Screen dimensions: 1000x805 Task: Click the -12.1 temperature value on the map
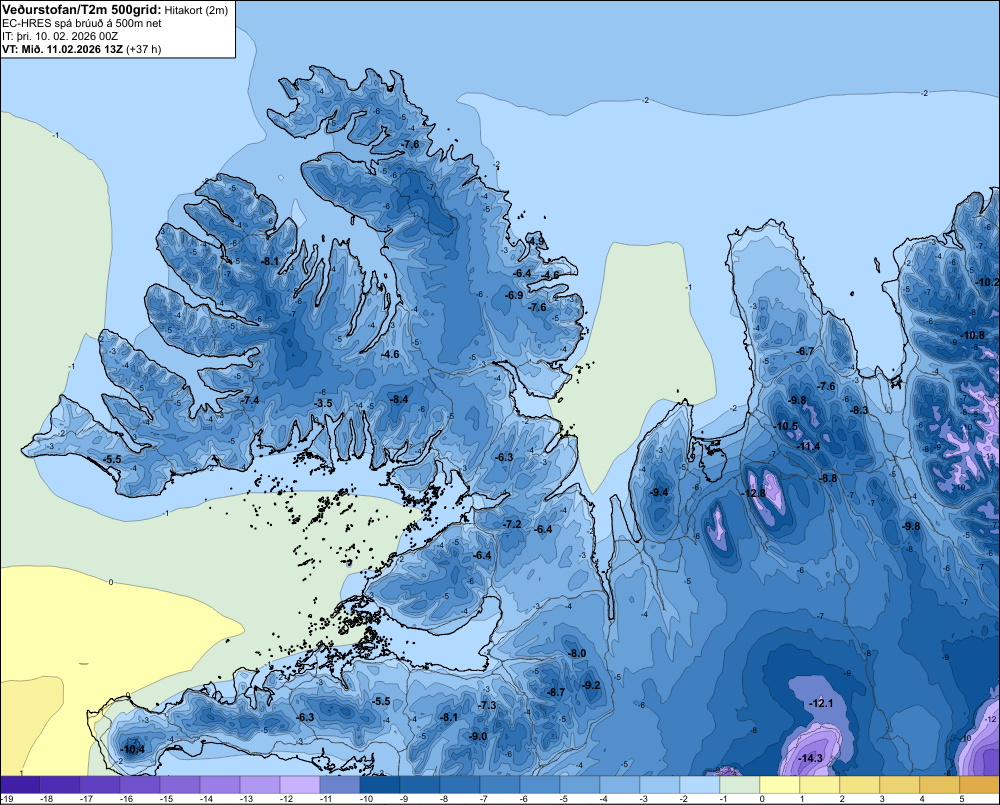(x=821, y=704)
